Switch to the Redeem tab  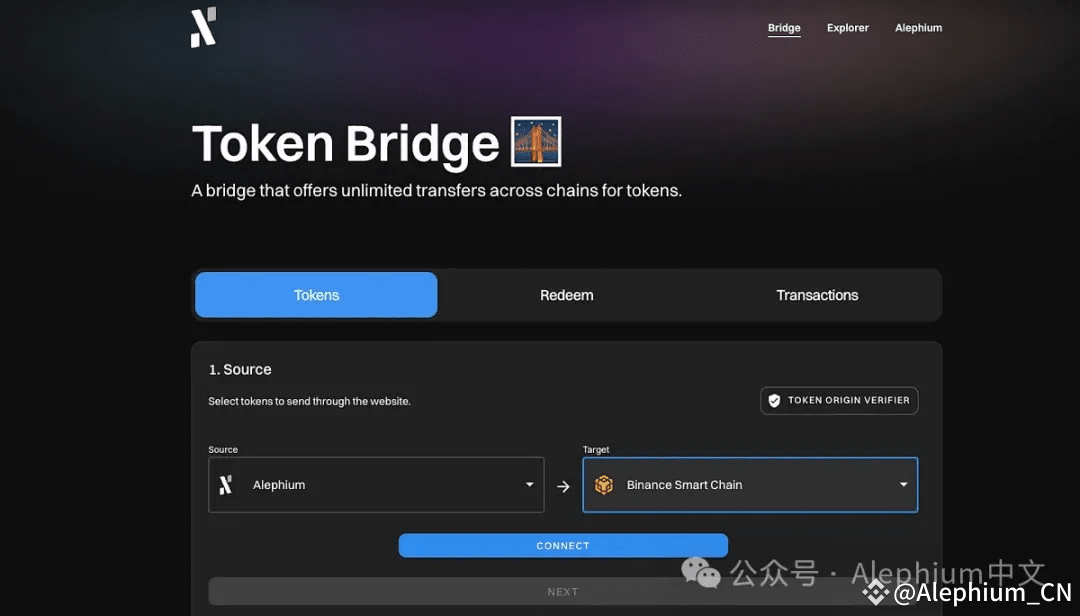[x=567, y=295]
